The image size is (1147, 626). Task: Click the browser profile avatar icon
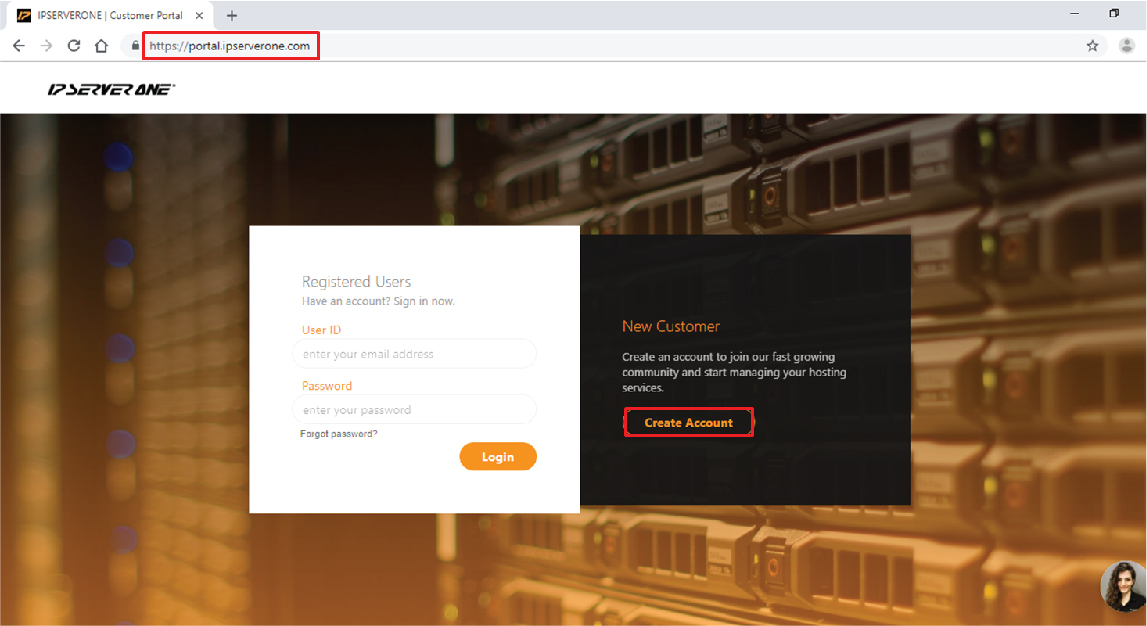coord(1127,45)
